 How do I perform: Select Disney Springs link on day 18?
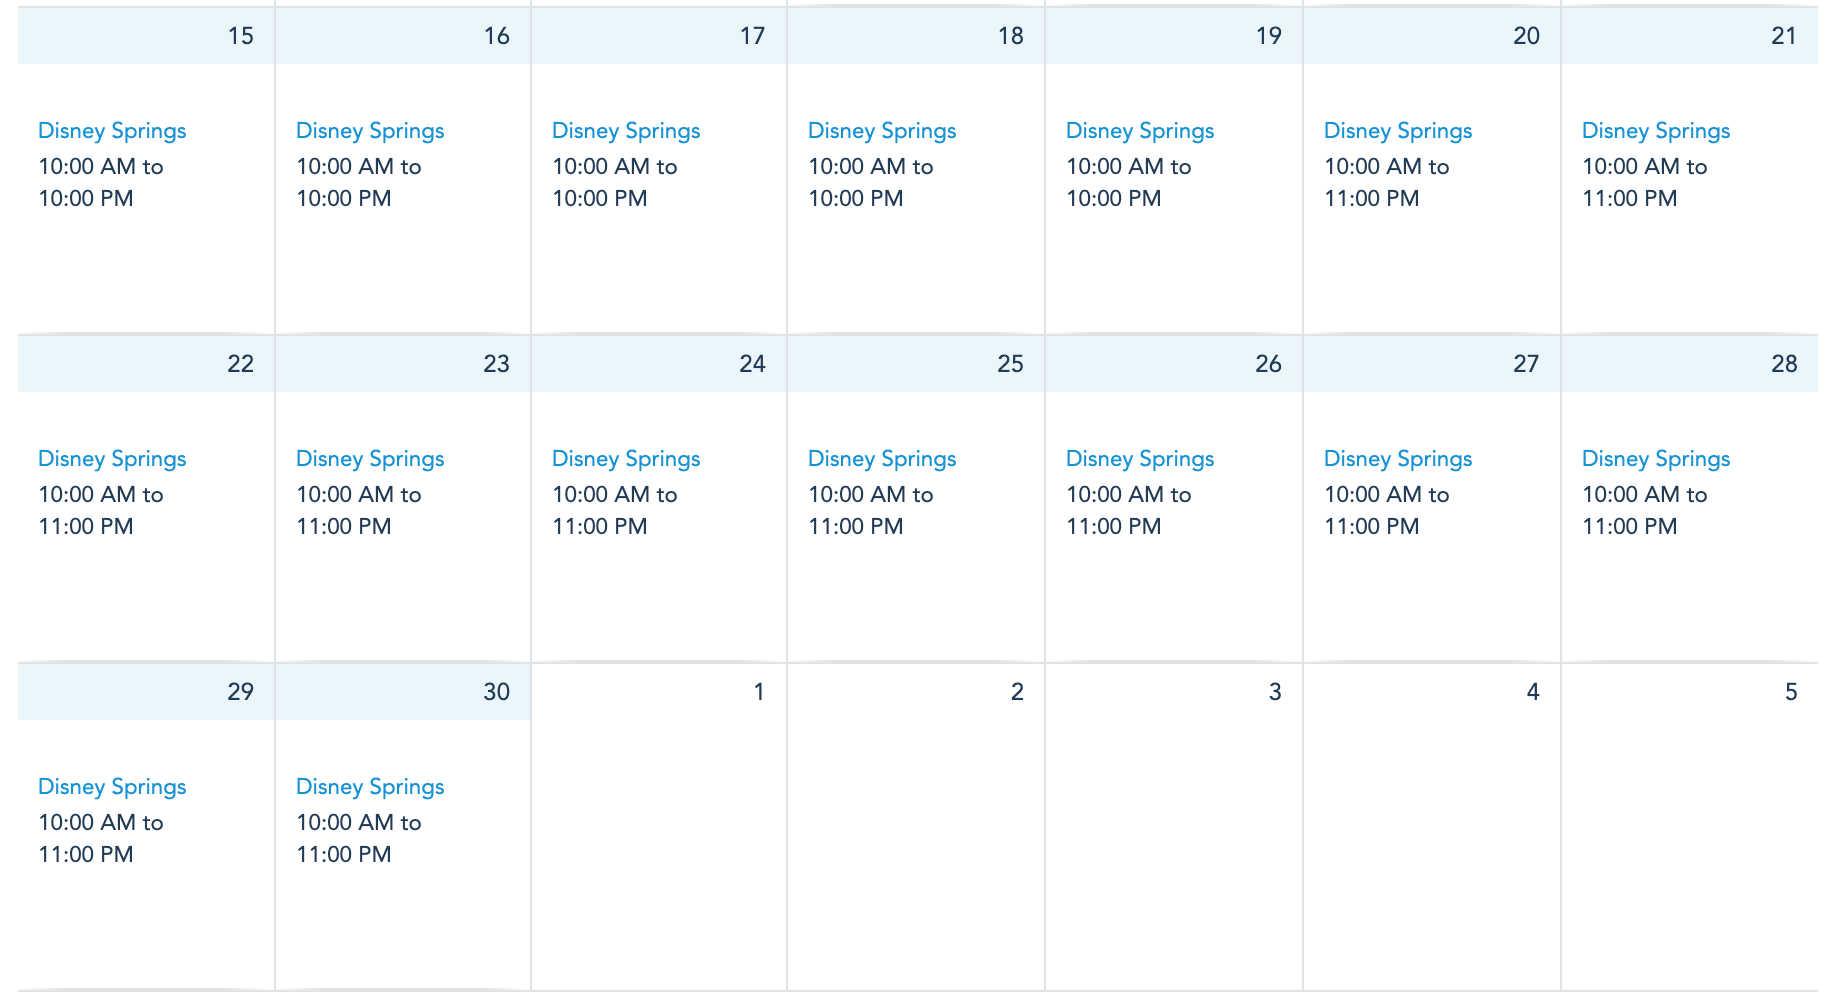click(882, 131)
